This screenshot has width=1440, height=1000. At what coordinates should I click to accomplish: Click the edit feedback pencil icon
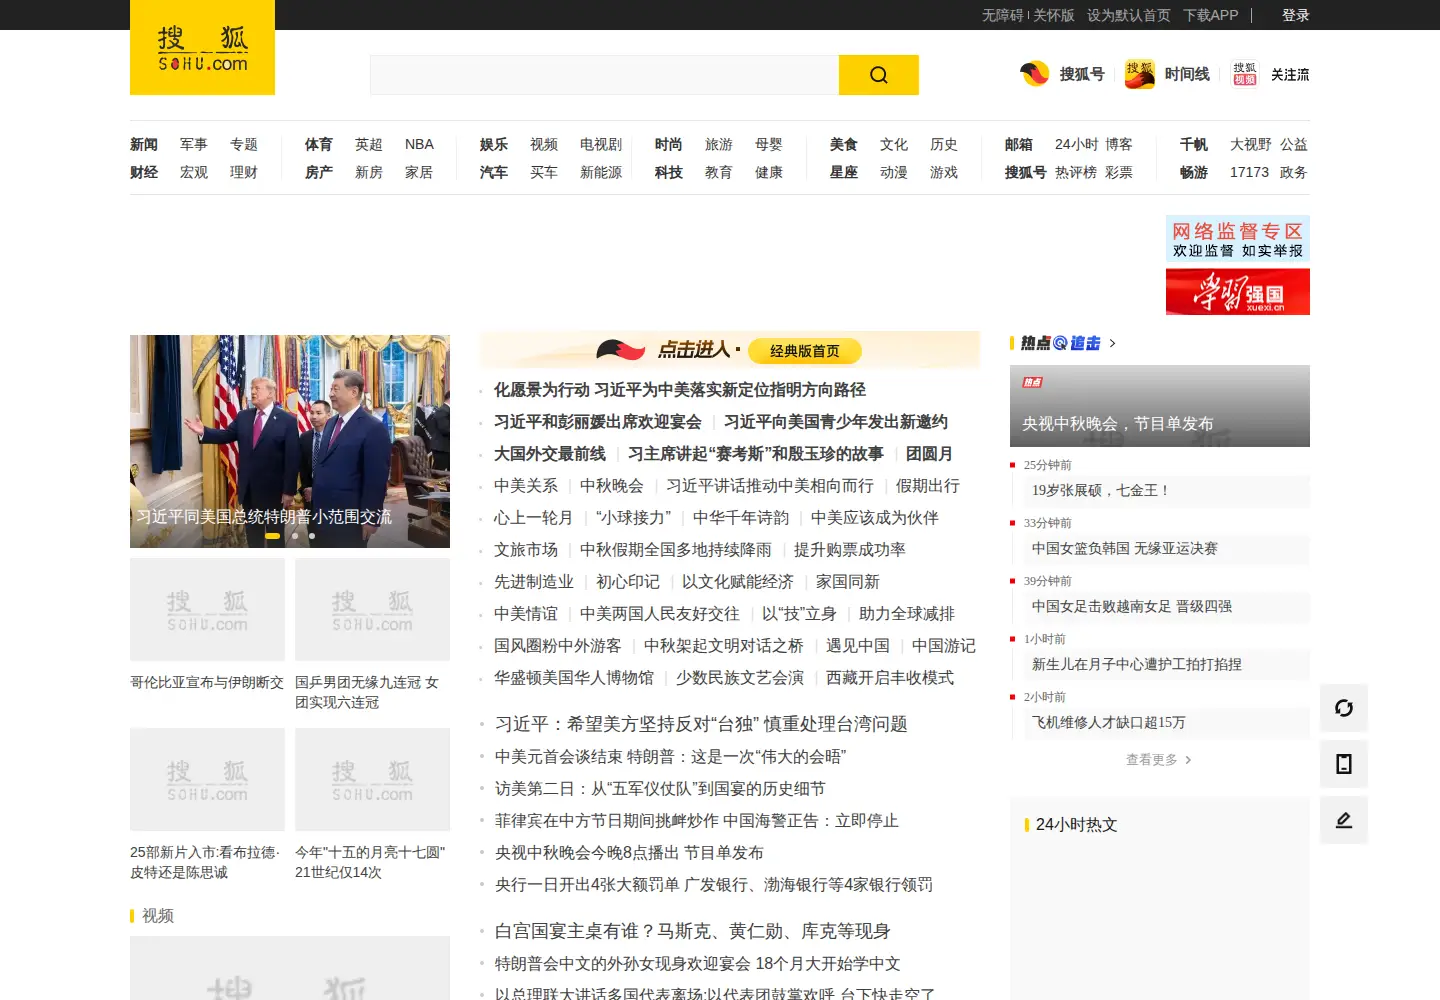(1344, 820)
